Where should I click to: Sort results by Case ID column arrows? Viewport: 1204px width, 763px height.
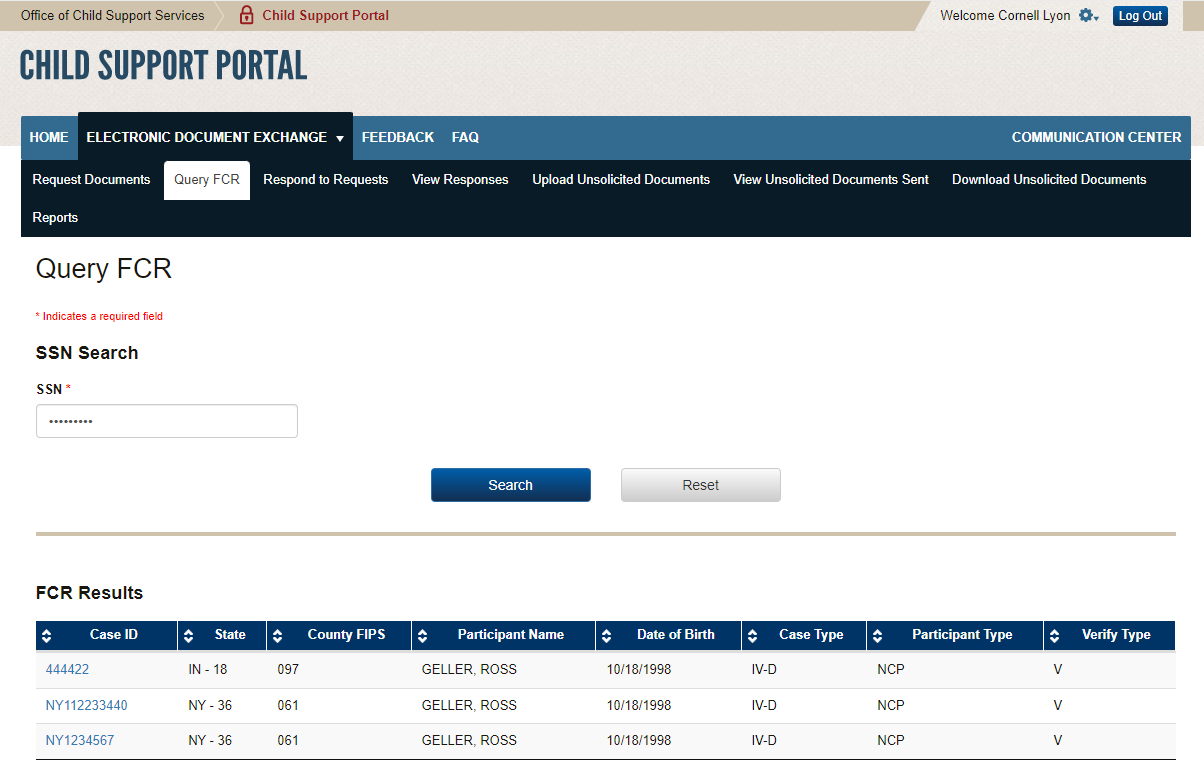tap(48, 635)
